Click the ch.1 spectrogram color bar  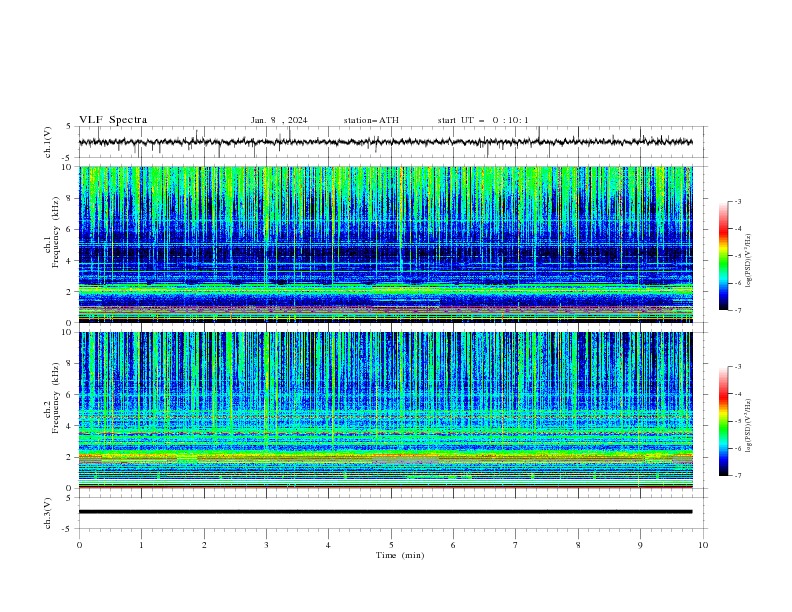pos(723,256)
